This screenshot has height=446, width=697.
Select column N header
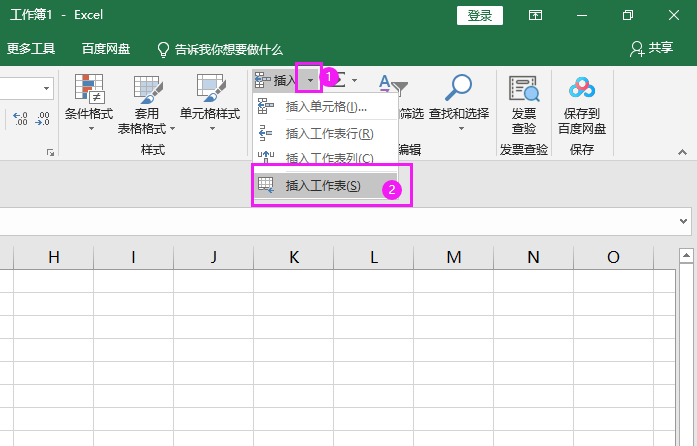533,257
